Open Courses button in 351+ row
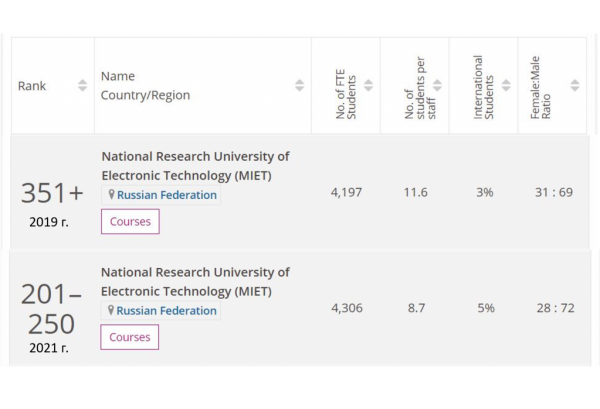Viewport: 600px width, 409px height. (130, 222)
